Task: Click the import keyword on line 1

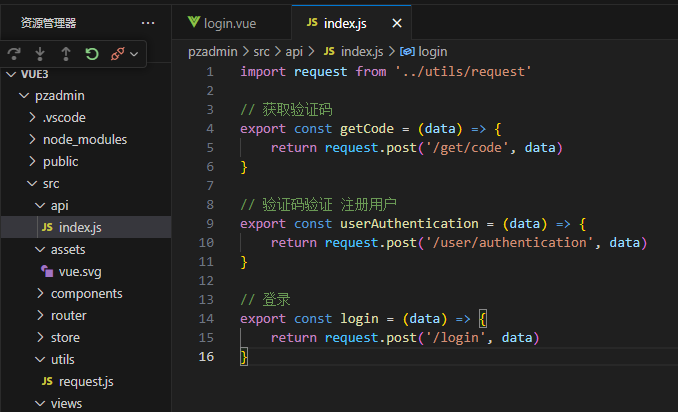Action: point(263,72)
